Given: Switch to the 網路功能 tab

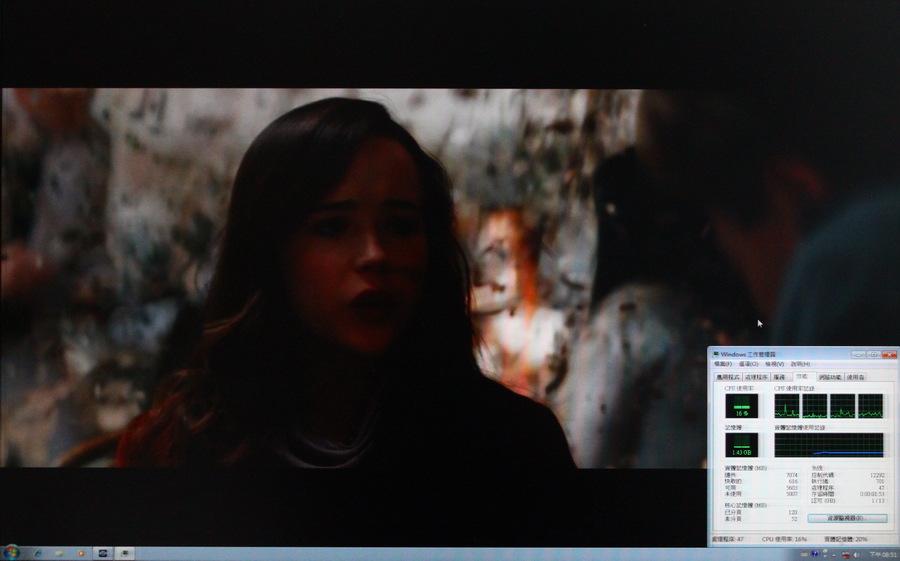Looking at the screenshot, I should [830, 377].
